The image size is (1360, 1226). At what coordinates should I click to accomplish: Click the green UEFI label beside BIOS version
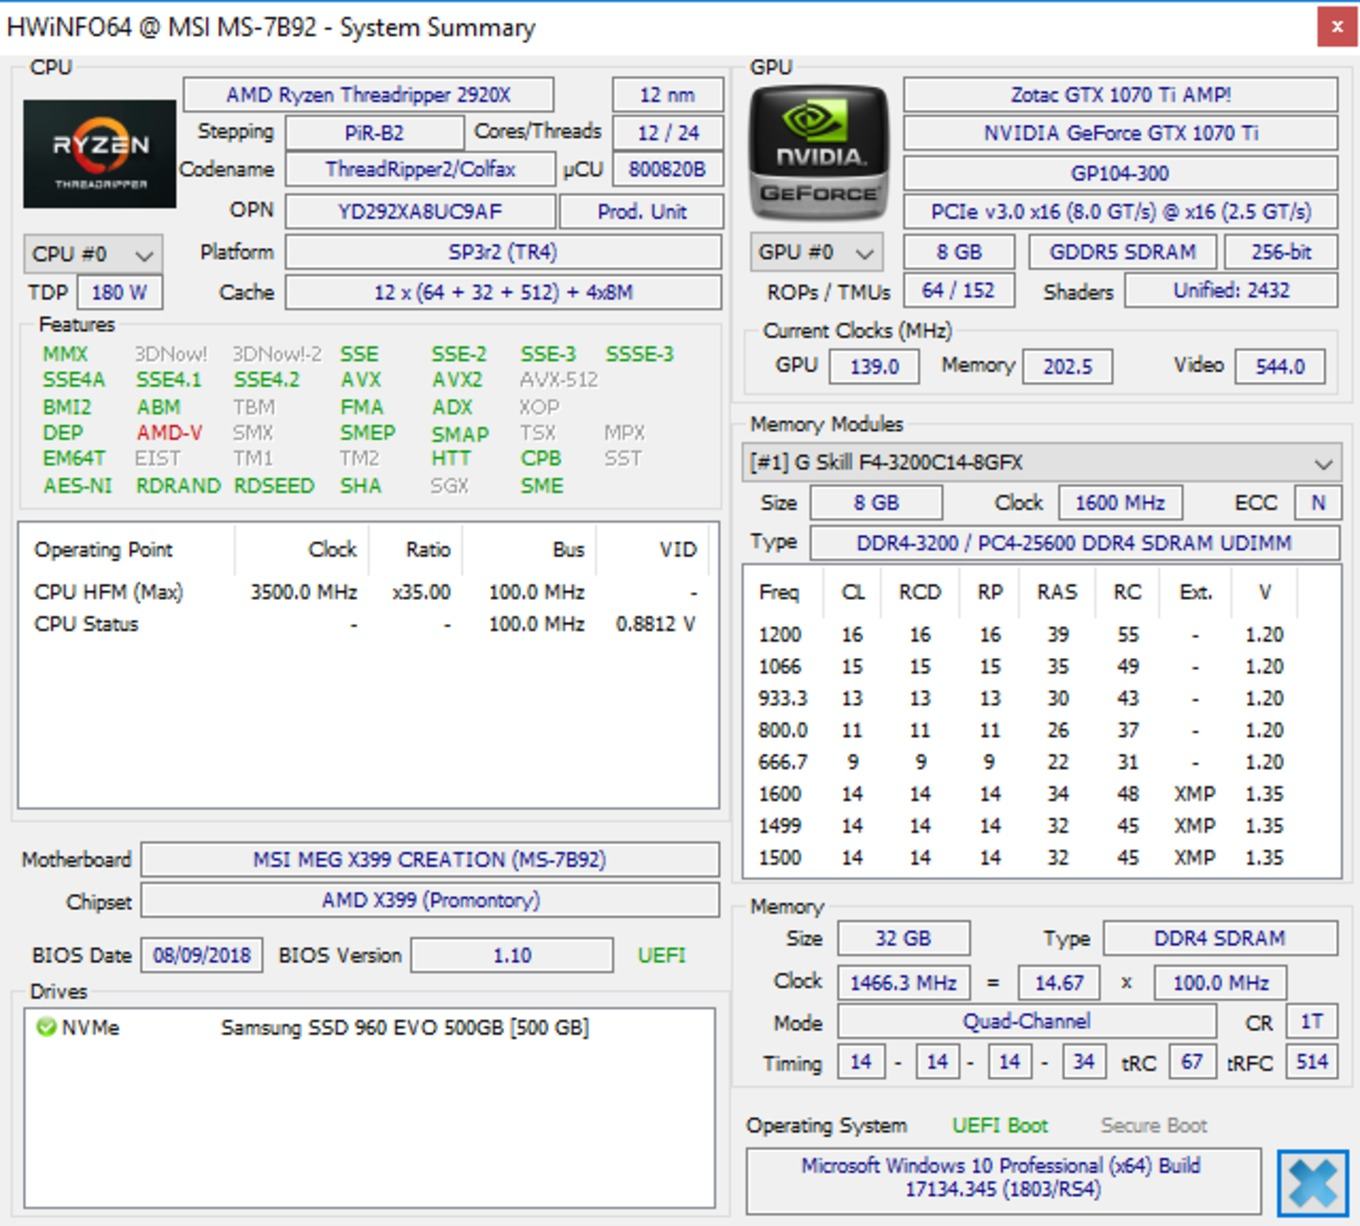pyautogui.click(x=662, y=955)
